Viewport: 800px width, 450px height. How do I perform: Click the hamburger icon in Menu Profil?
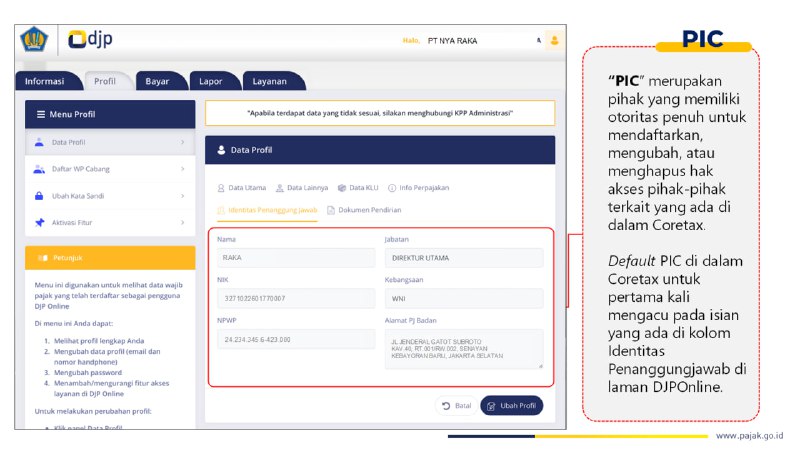click(40, 114)
